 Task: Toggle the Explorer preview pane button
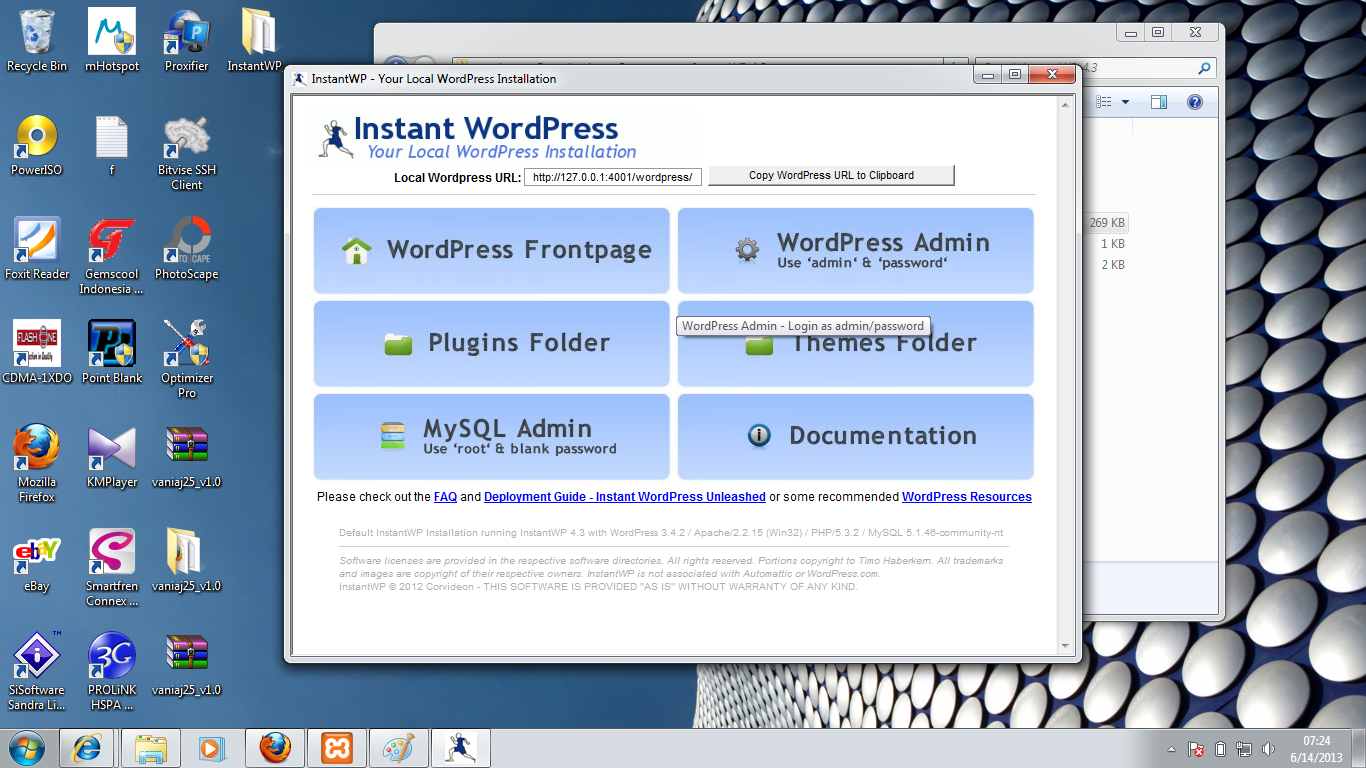[x=1159, y=102]
